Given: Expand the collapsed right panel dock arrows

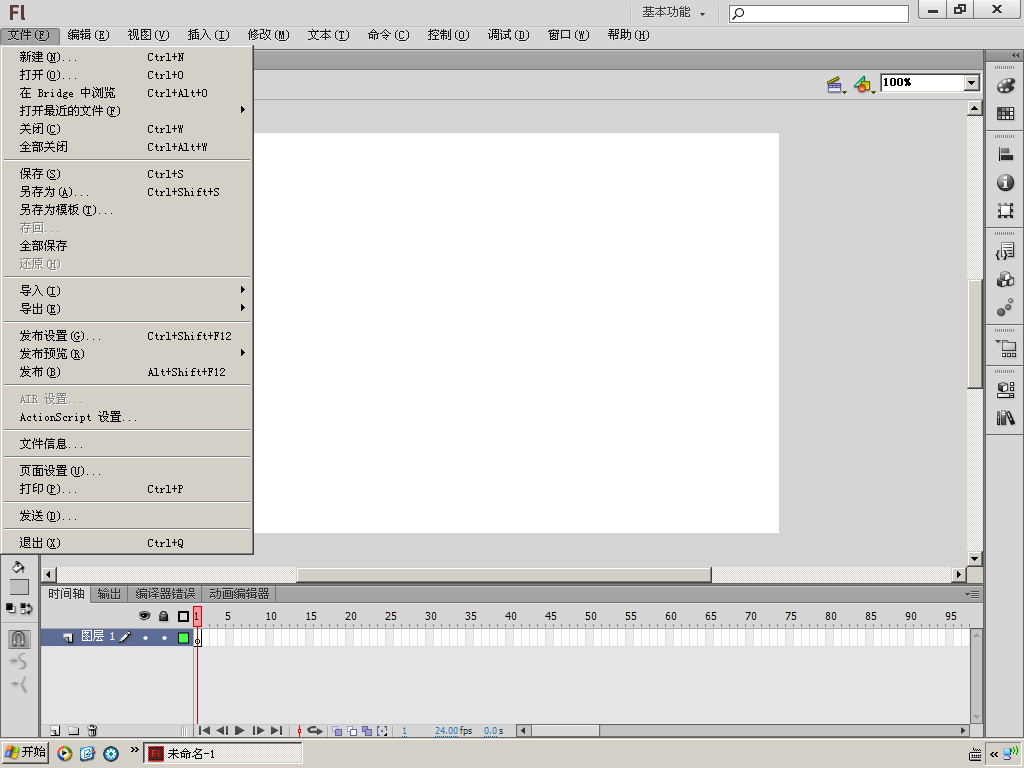Looking at the screenshot, I should (1015, 56).
